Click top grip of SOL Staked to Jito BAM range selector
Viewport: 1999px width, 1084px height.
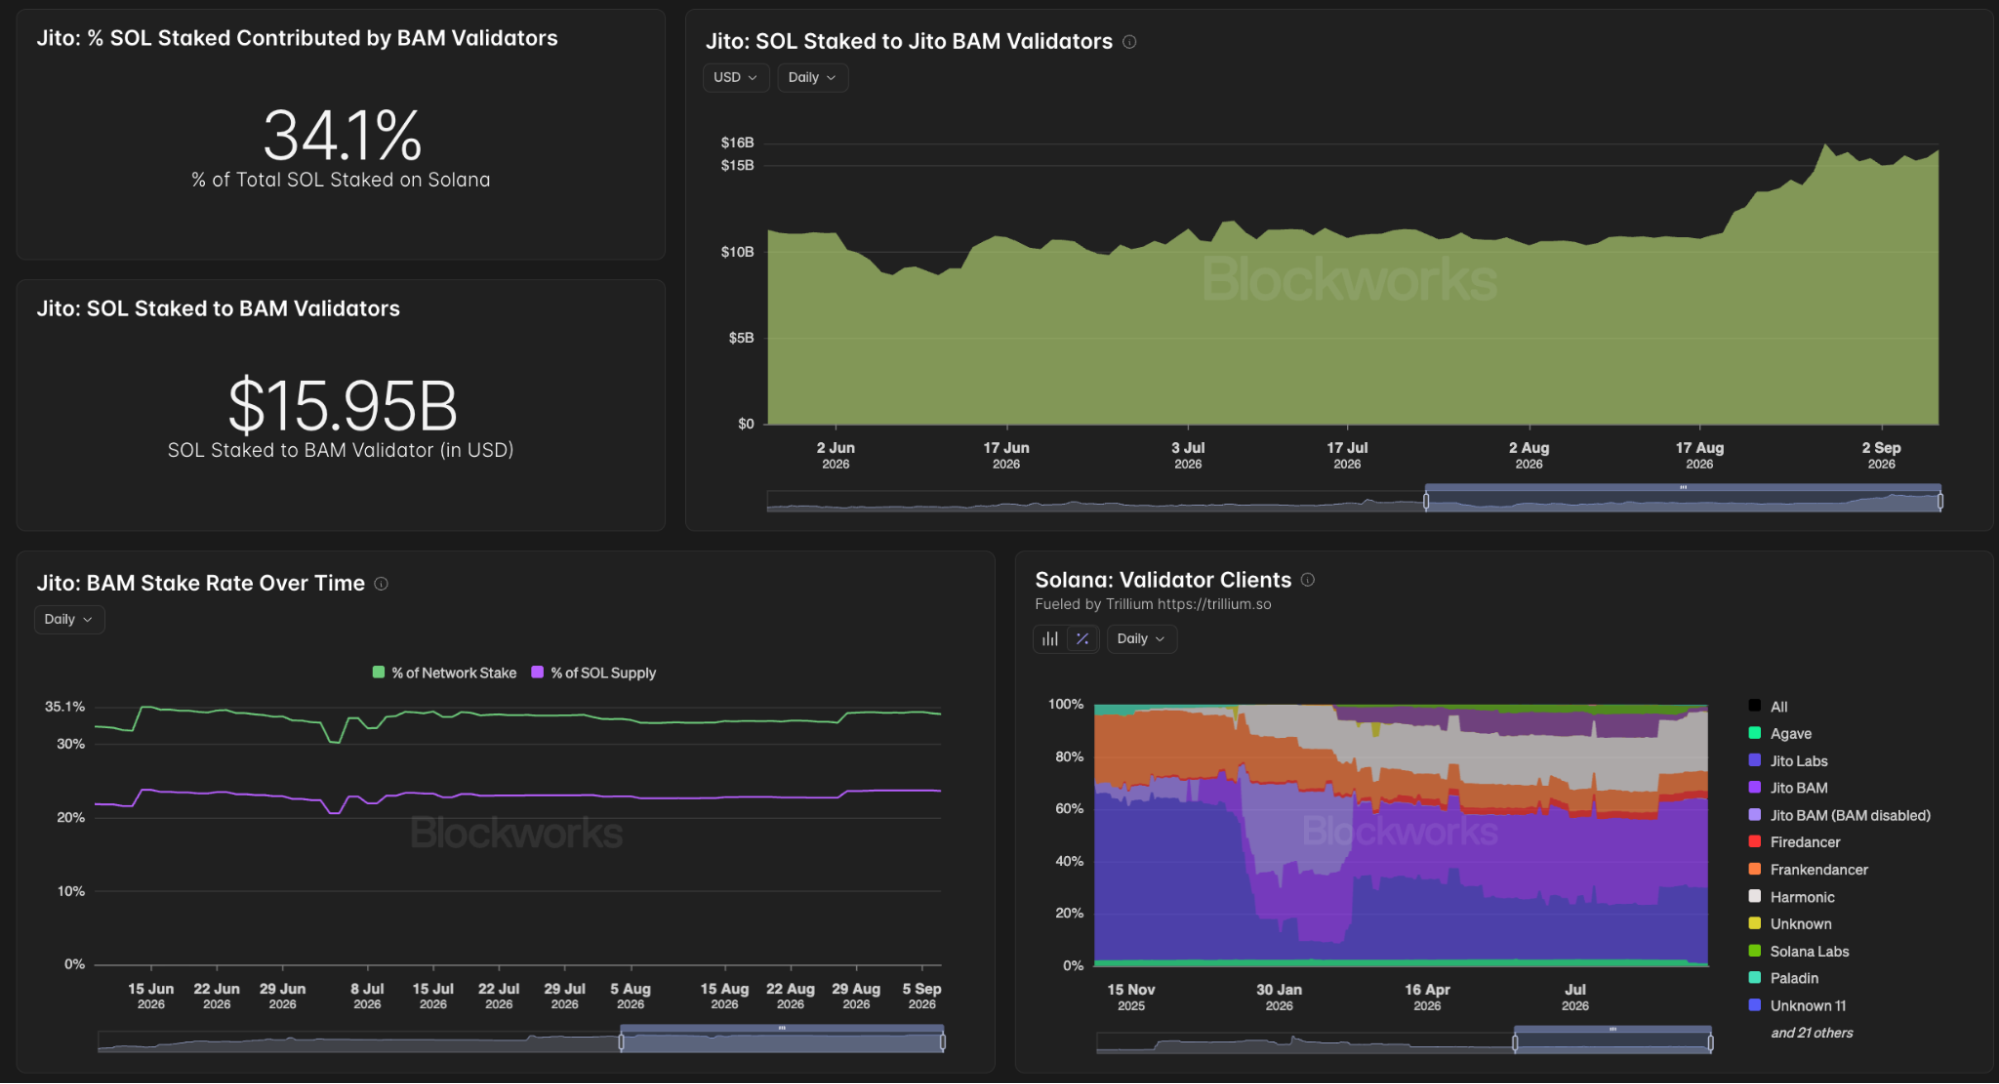(x=1683, y=488)
